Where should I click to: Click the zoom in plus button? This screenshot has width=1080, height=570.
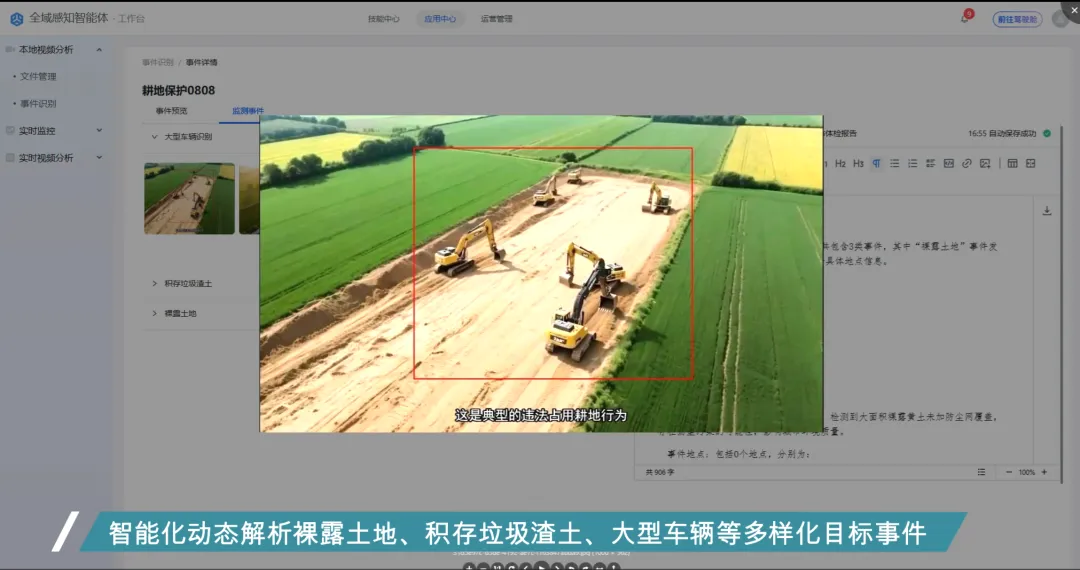(x=1044, y=472)
